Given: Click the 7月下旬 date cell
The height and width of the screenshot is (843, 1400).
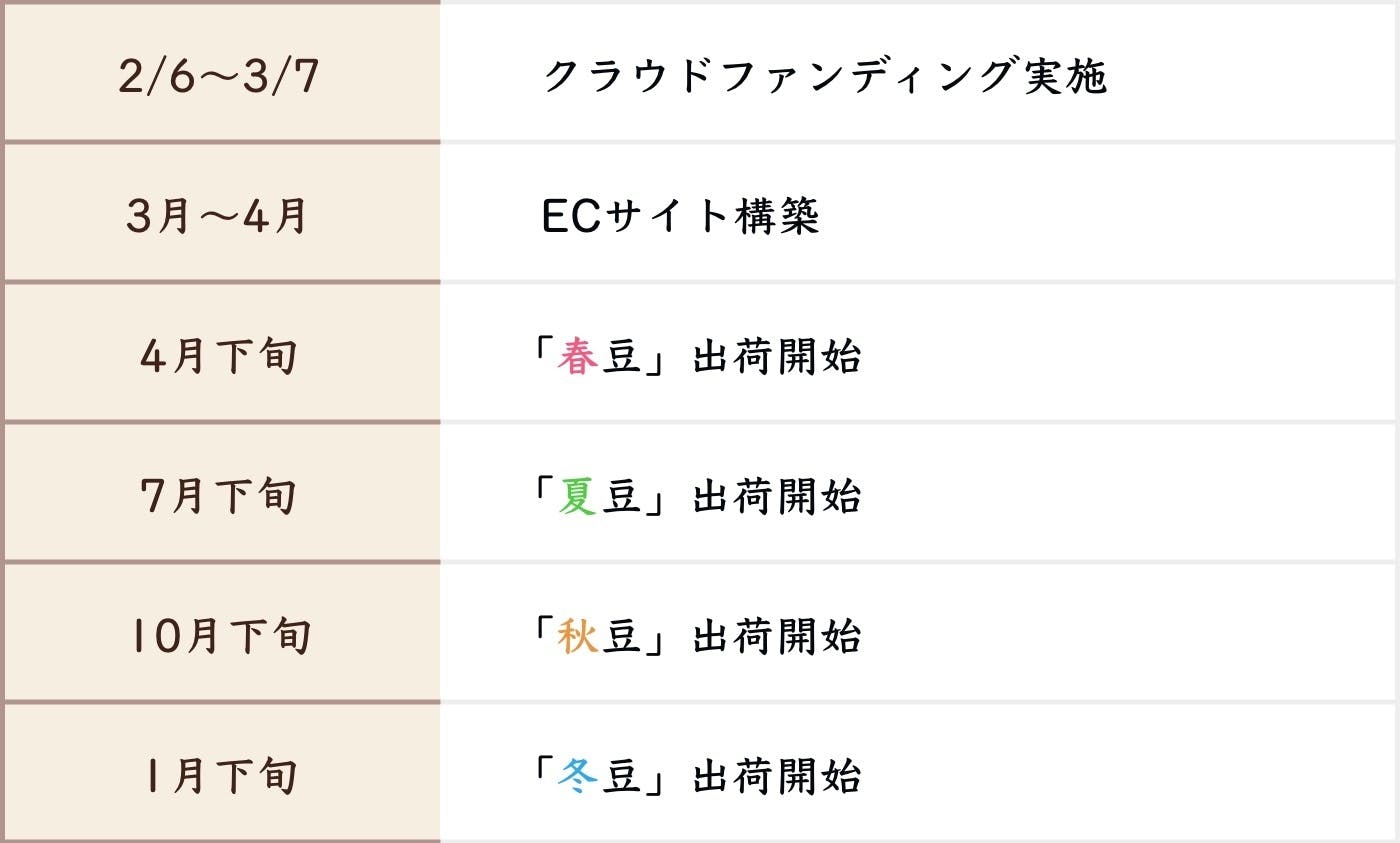Looking at the screenshot, I should [x=219, y=497].
